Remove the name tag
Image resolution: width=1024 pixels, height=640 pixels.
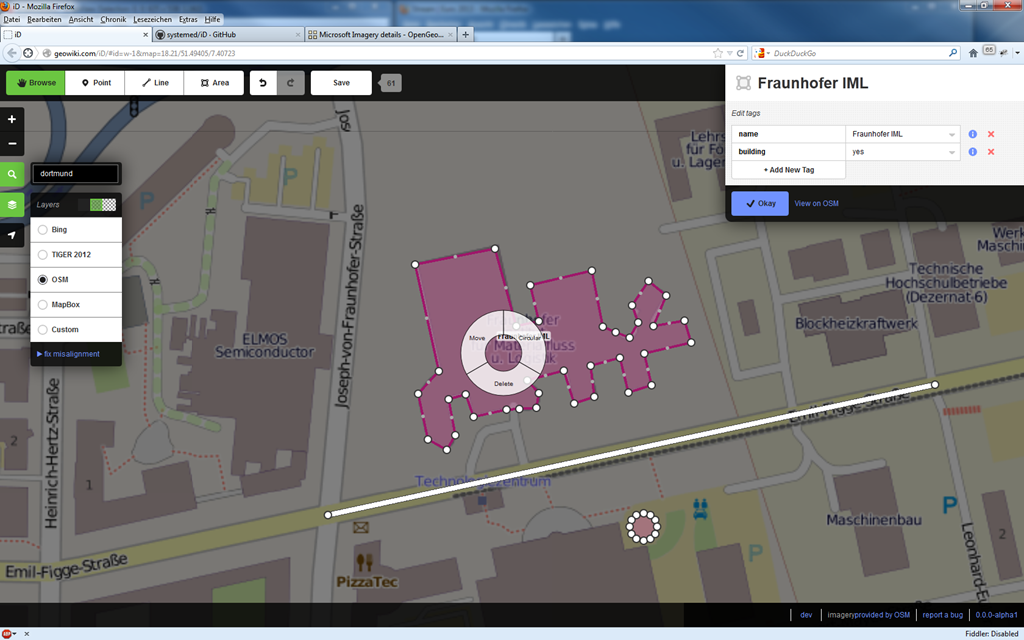pos(991,134)
